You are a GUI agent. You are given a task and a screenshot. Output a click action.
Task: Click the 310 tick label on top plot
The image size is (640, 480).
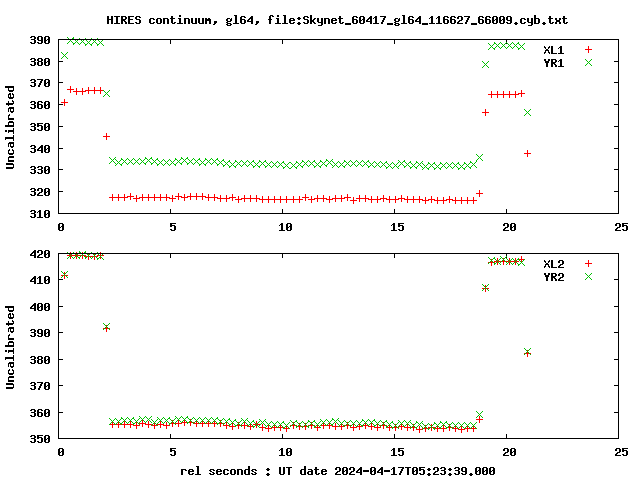pos(40,213)
